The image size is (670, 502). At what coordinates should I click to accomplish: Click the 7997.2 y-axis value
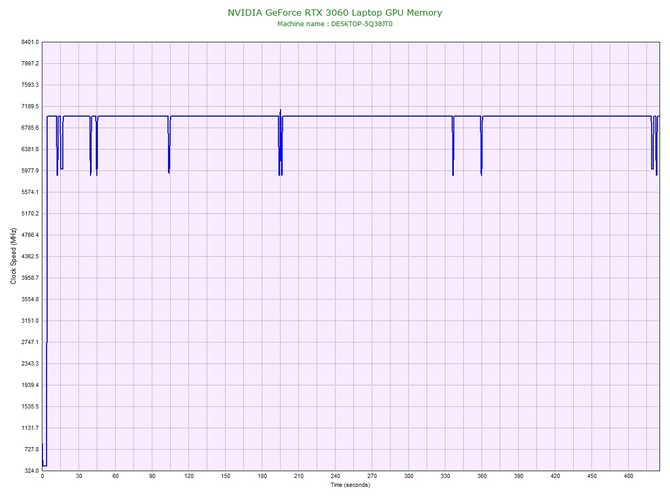[x=30, y=63]
